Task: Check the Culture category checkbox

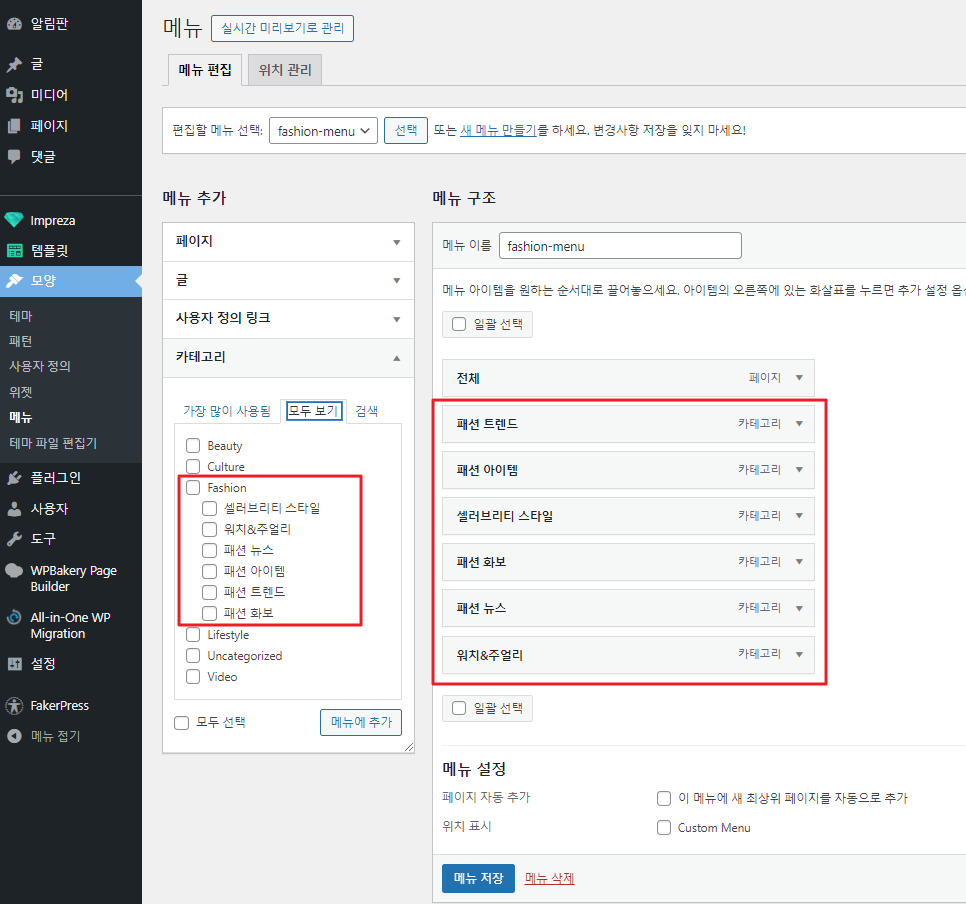Action: pyautogui.click(x=193, y=466)
